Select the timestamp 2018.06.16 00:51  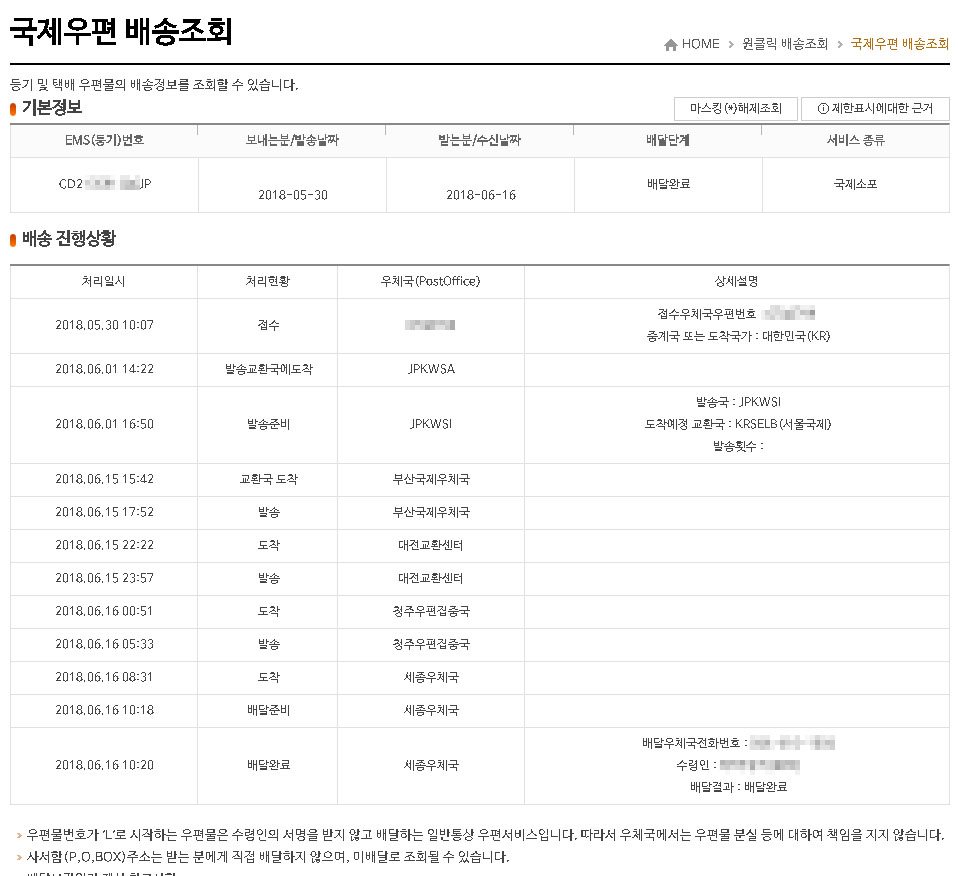click(104, 611)
